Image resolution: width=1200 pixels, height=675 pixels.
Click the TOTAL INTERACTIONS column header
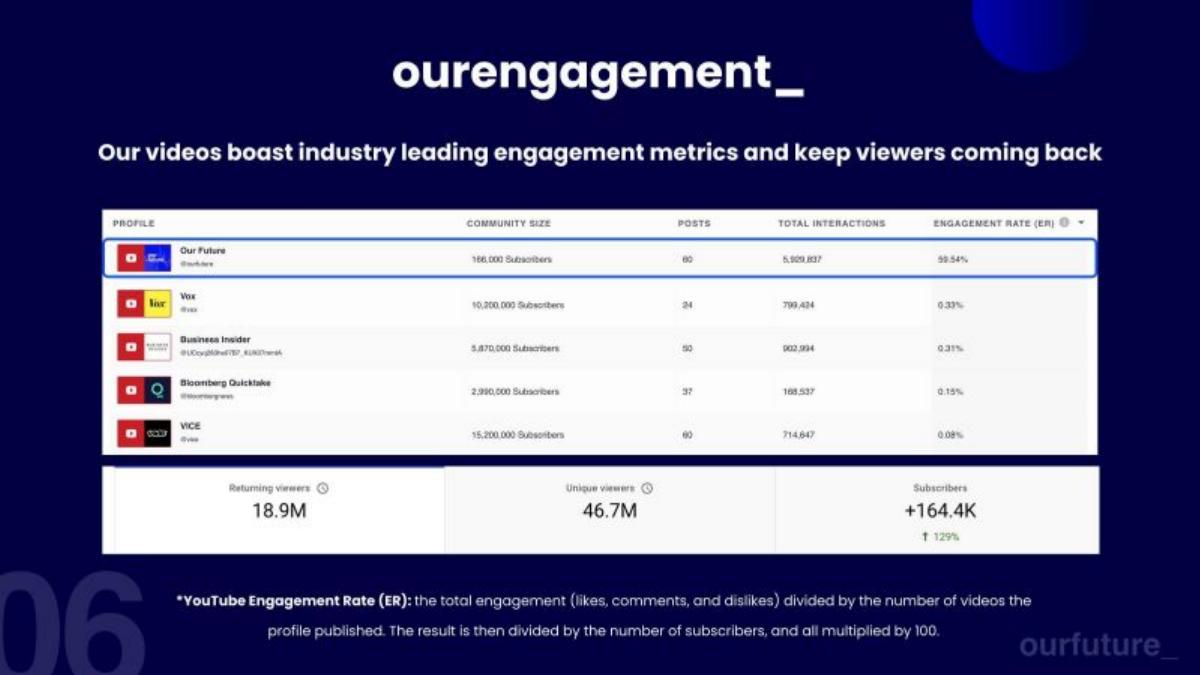tap(832, 223)
